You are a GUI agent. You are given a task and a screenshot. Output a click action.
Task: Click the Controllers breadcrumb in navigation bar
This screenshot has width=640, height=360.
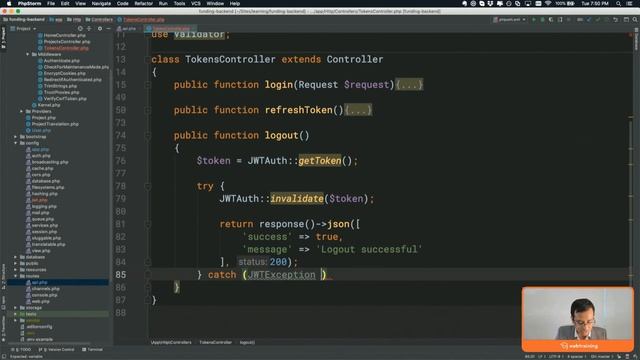click(99, 20)
